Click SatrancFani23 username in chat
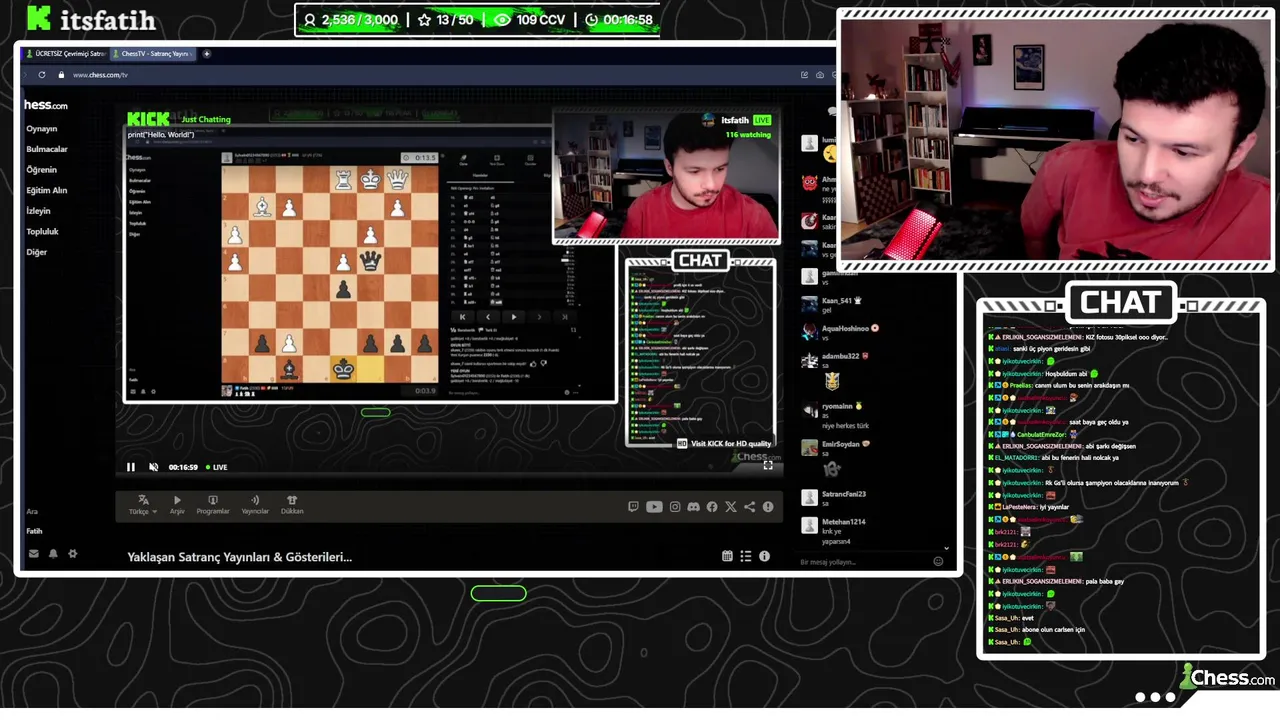The image size is (1280, 720). click(x=844, y=494)
